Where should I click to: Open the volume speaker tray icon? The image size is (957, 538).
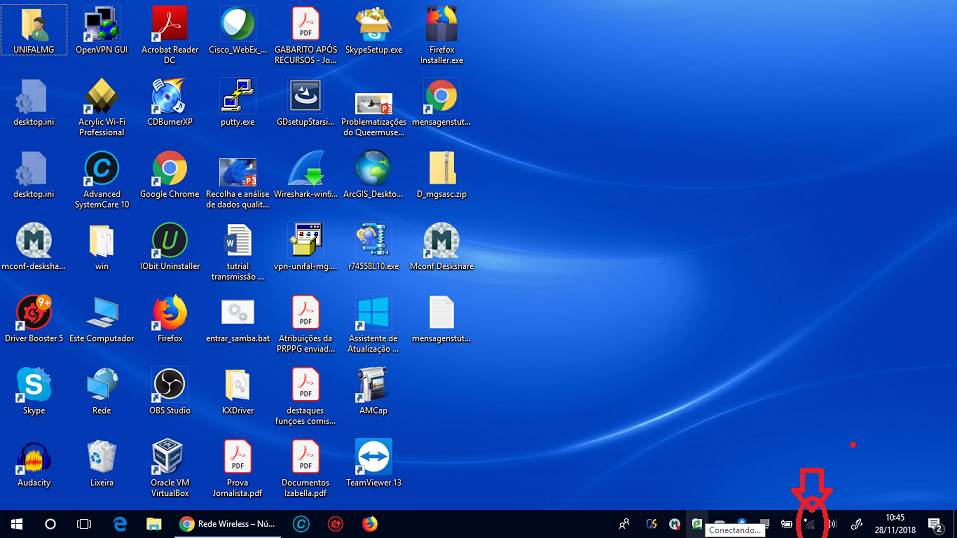coord(832,524)
